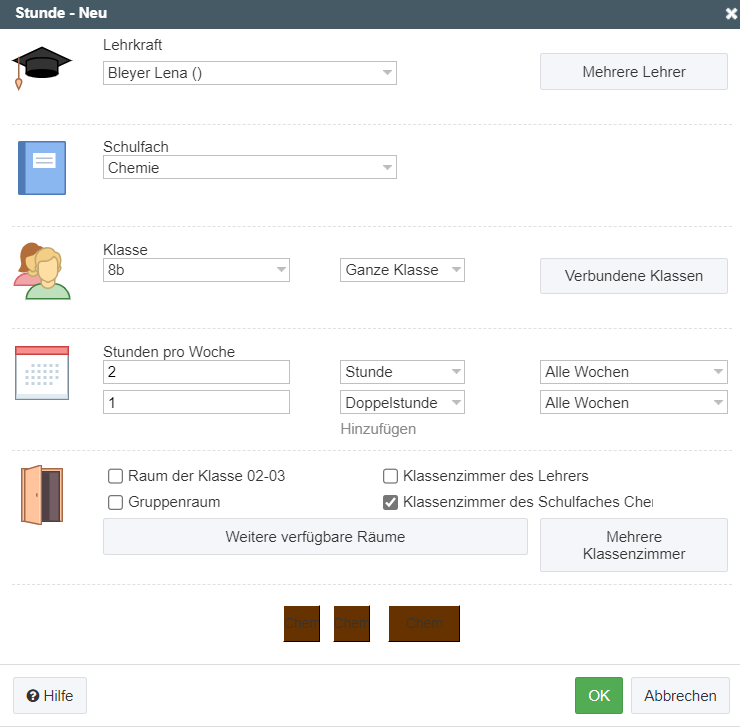This screenshot has height=727, width=740.
Task: Check Klassenzimmer des Lehrers option
Action: (390, 476)
